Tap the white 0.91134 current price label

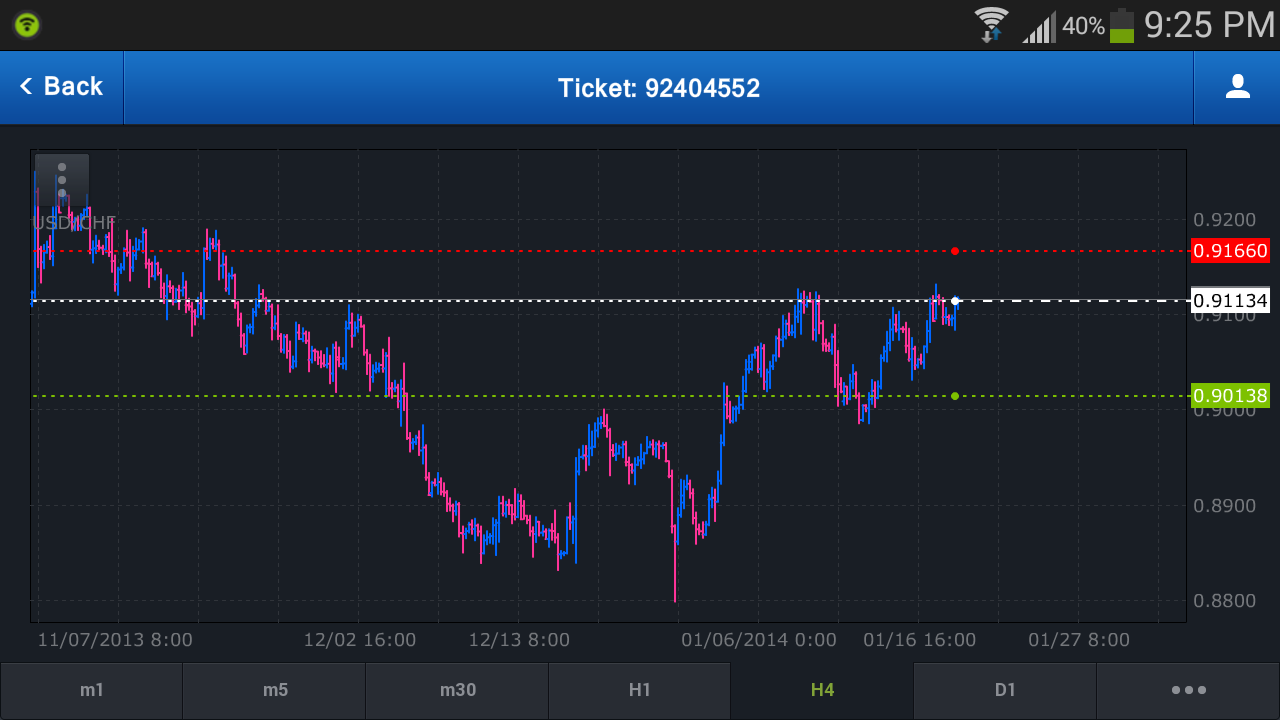point(1230,300)
